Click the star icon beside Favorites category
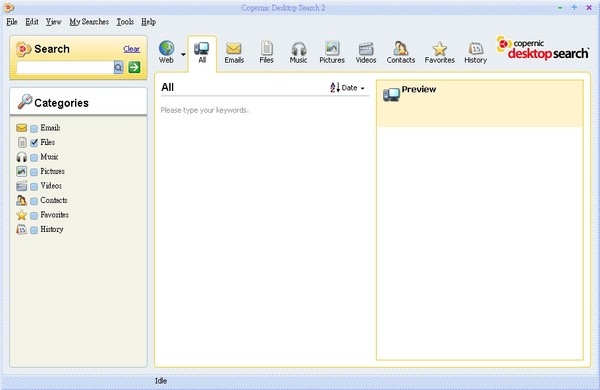 tap(22, 215)
